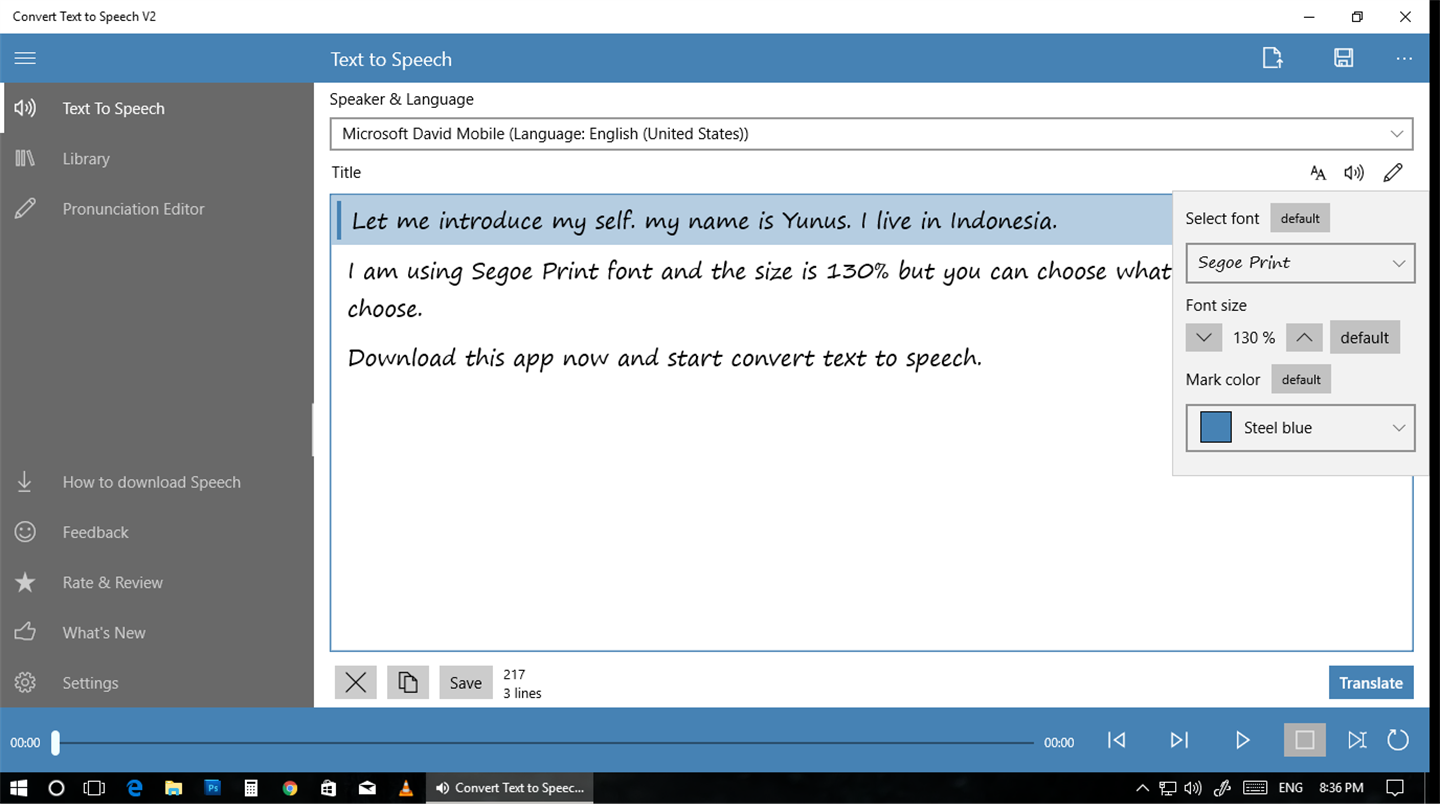Screen dimensions: 1440x804
Task: Click the Steel blue color swatch
Action: 1215,428
